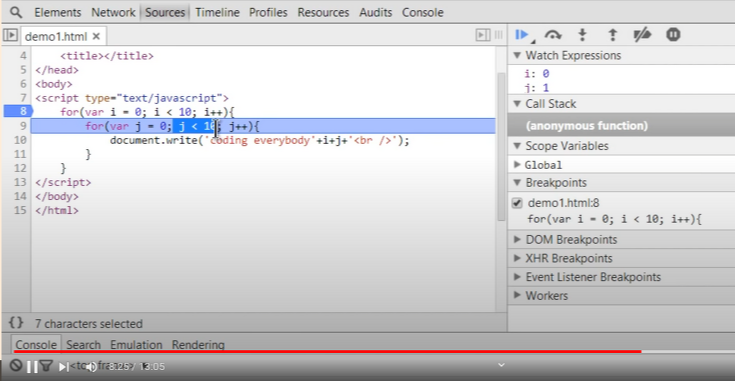This screenshot has width=735, height=381.
Task: Click the watch expression j: 1
Action: click(x=537, y=88)
